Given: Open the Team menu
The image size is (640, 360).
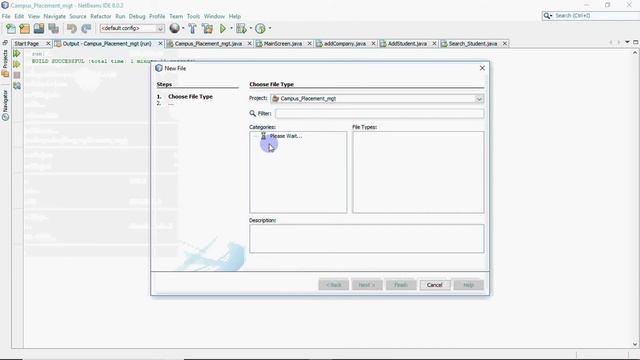Looking at the screenshot, I should tap(176, 16).
